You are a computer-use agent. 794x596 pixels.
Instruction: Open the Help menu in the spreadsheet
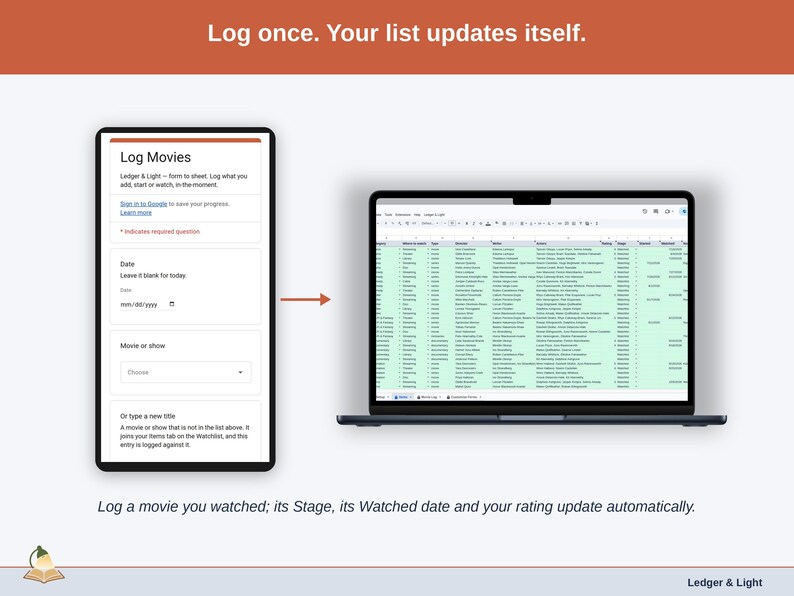[x=417, y=215]
